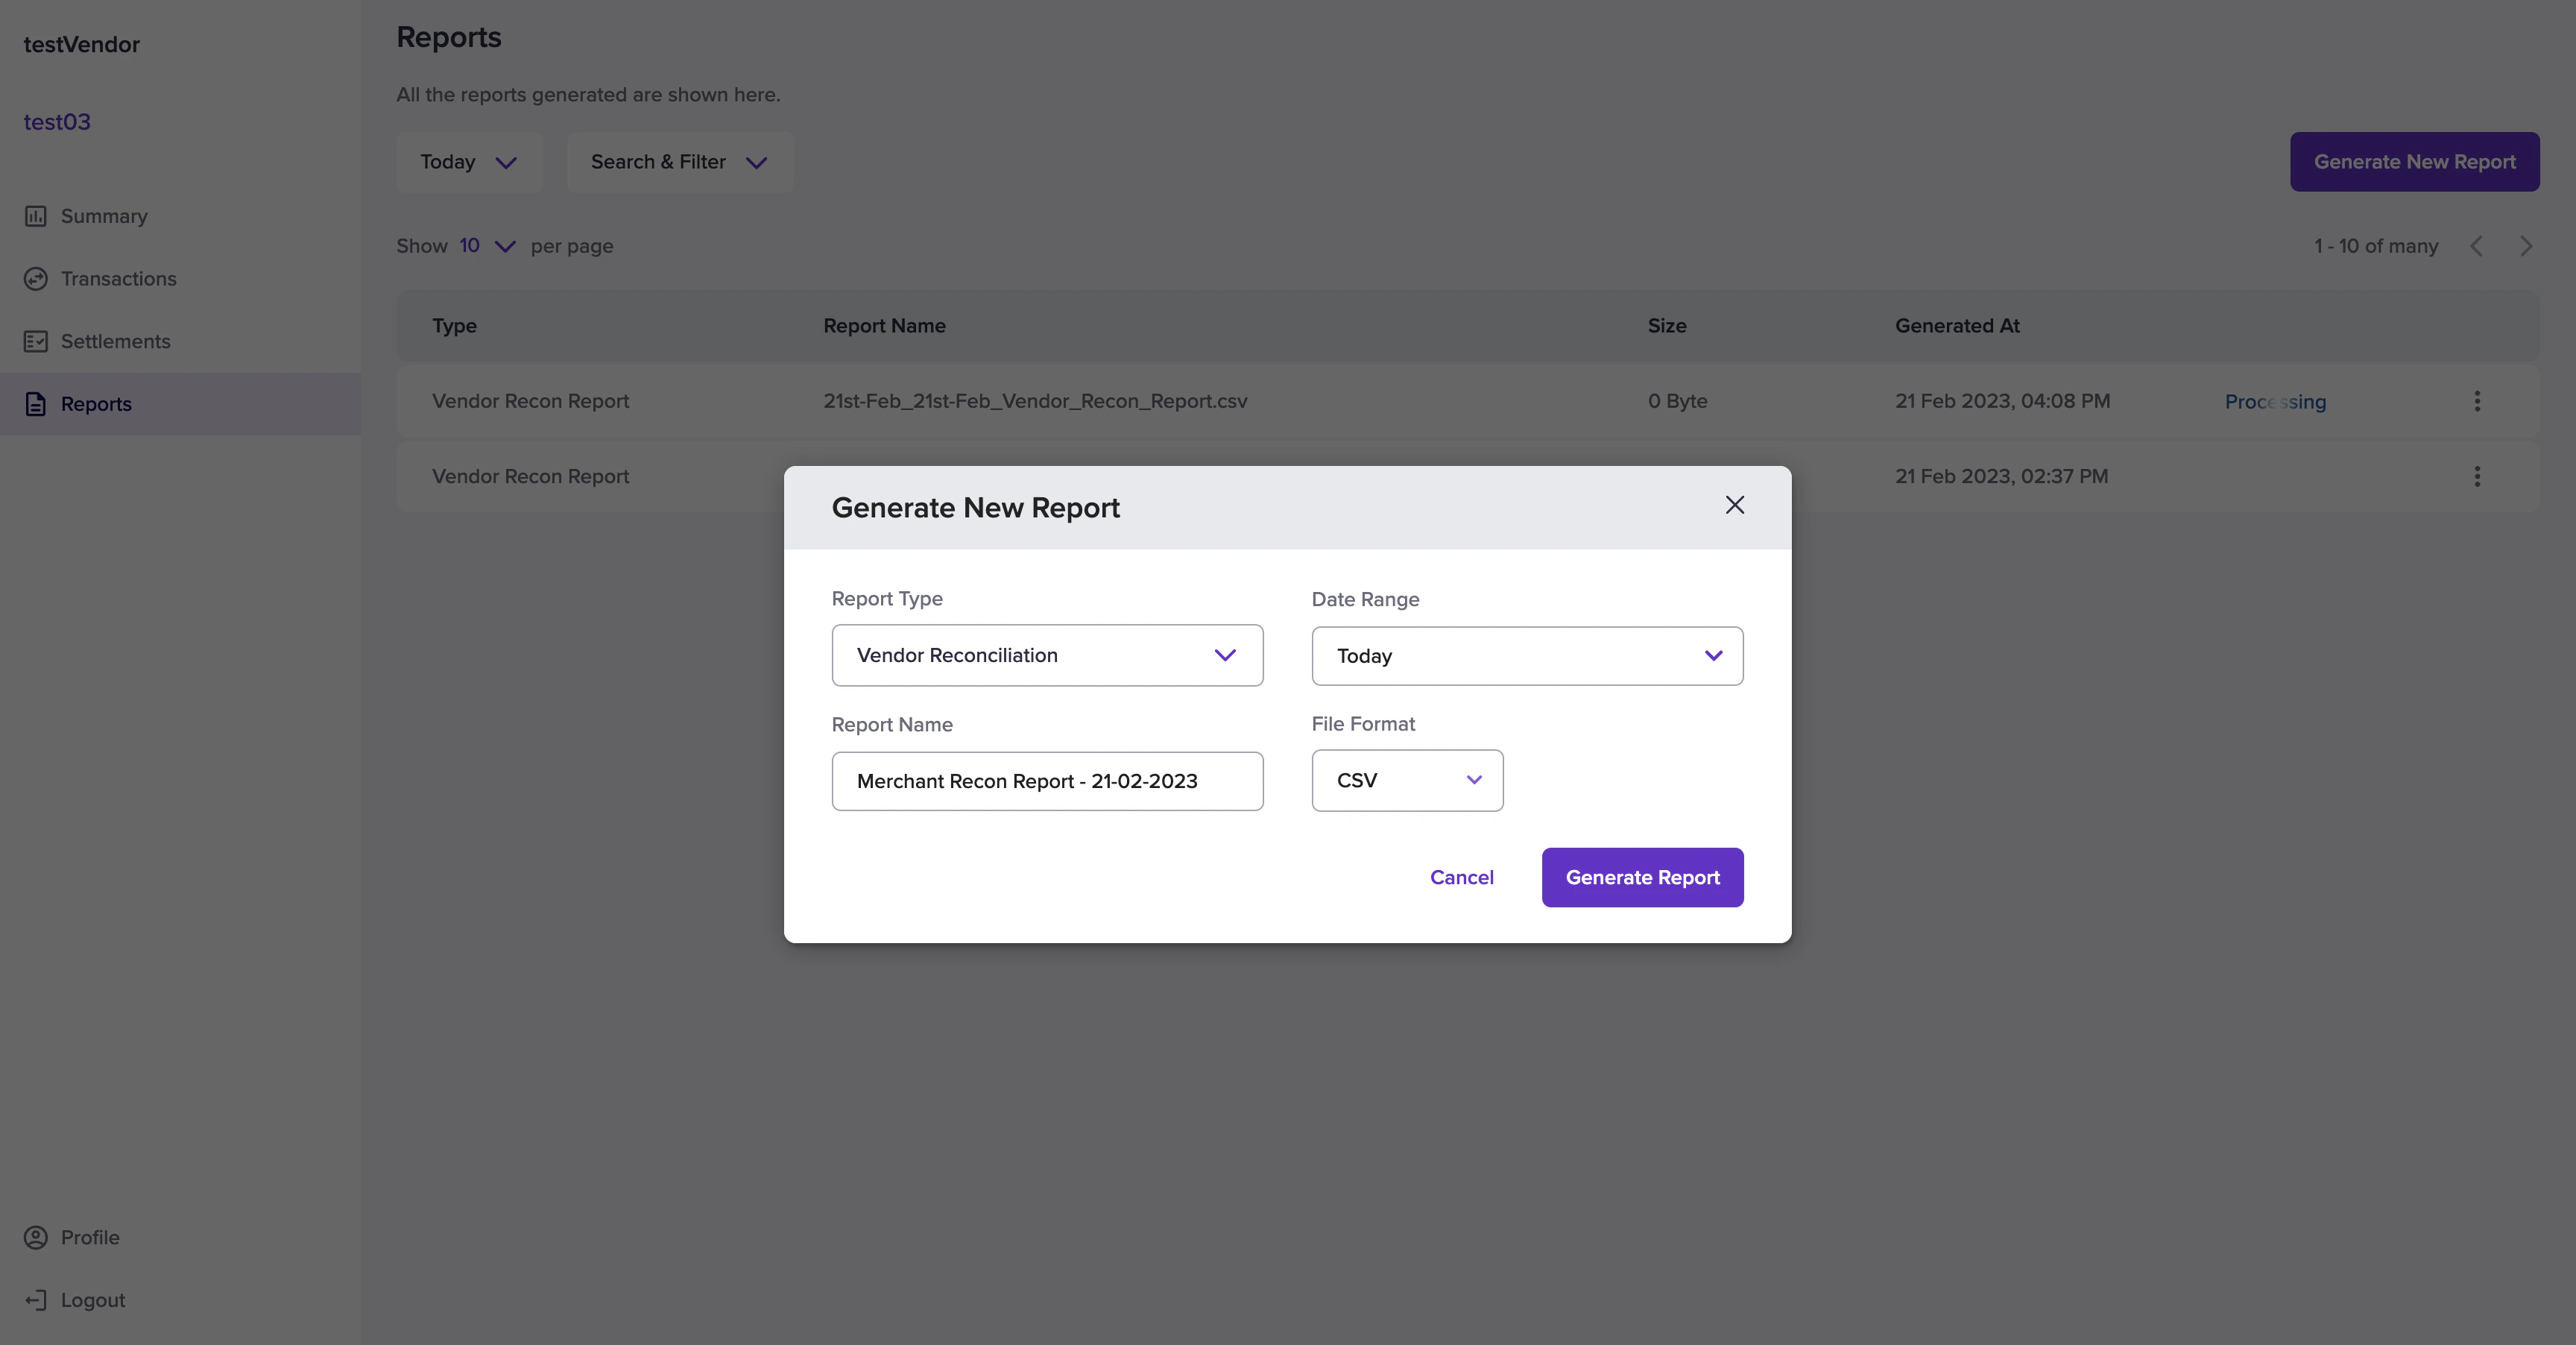Open three-dot menu for 04:08 PM report

pos(2477,401)
